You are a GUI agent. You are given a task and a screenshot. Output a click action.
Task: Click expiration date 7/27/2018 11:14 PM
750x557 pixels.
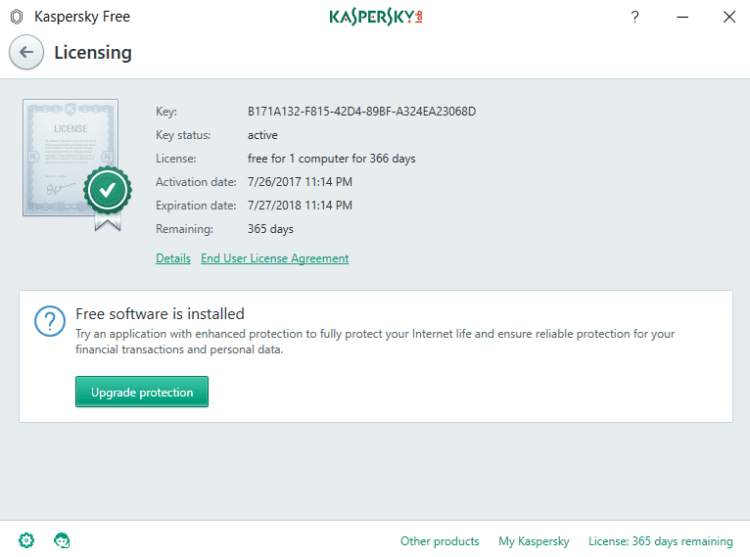(300, 205)
